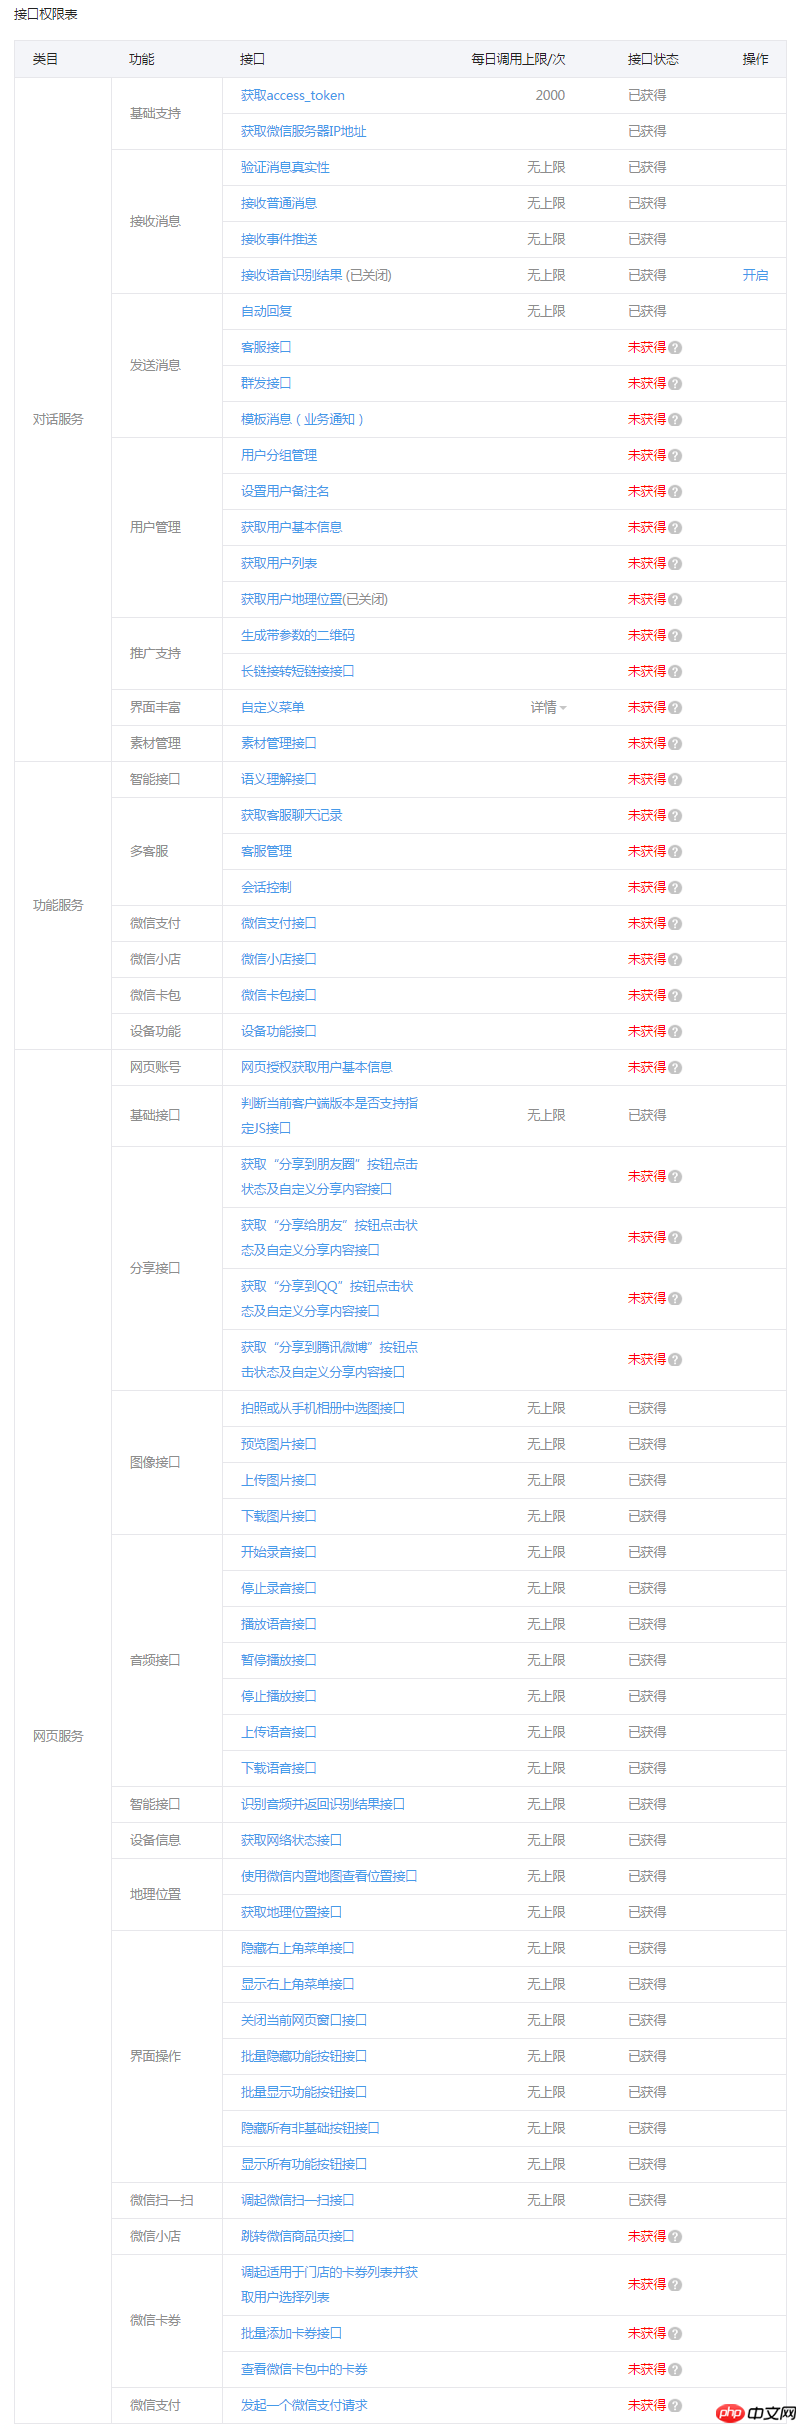Click help icon in 发起一个微信支付请求 row
The height and width of the screenshot is (2433, 807).
[x=675, y=2405]
